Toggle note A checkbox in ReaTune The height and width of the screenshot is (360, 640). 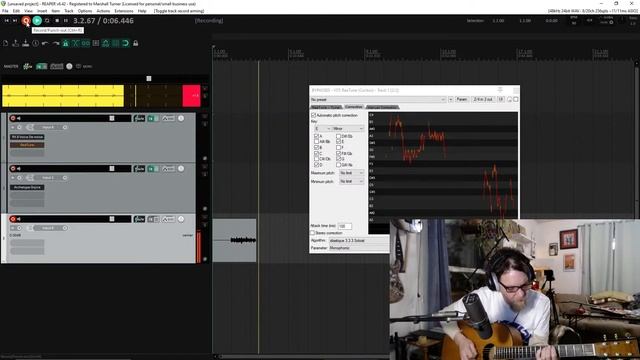316,136
